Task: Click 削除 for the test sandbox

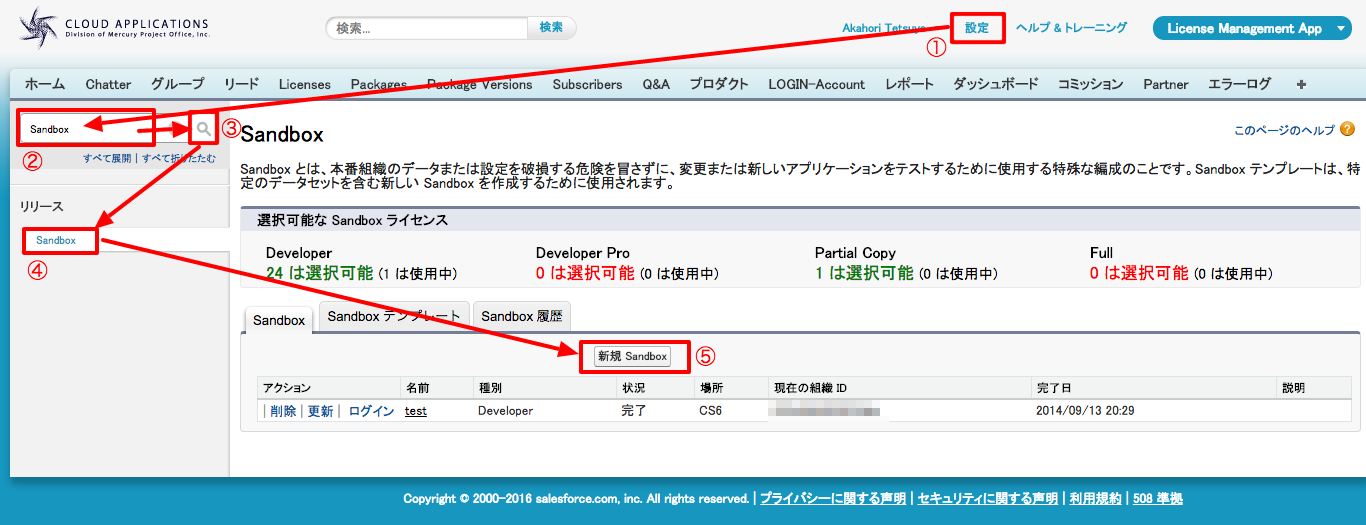Action: click(283, 411)
